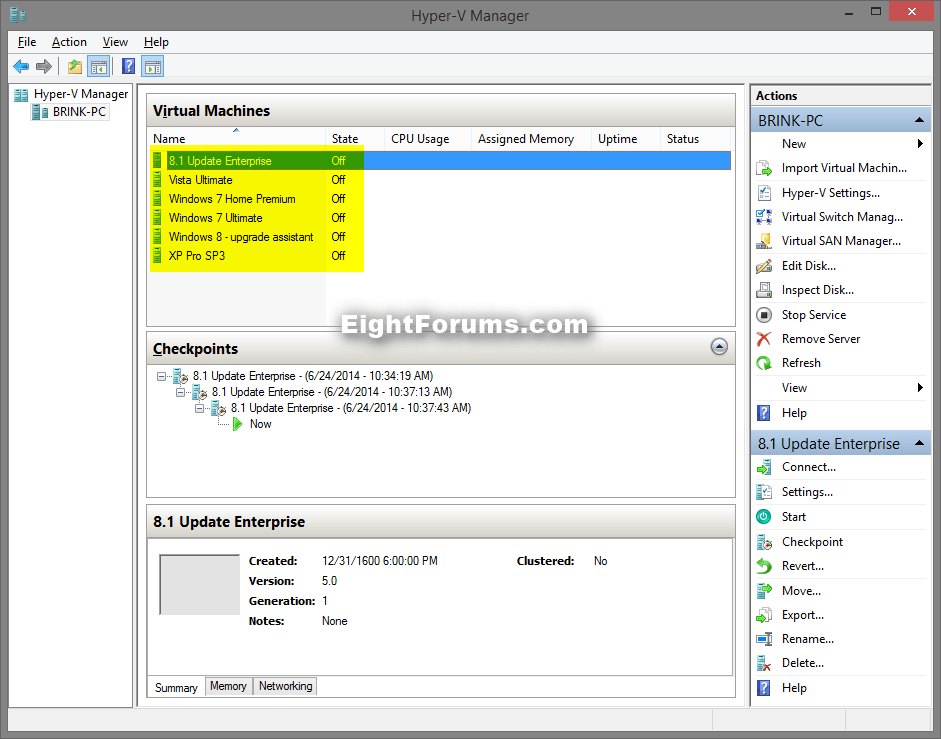Click the green Start power icon
This screenshot has height=739, width=941.
[x=764, y=517]
